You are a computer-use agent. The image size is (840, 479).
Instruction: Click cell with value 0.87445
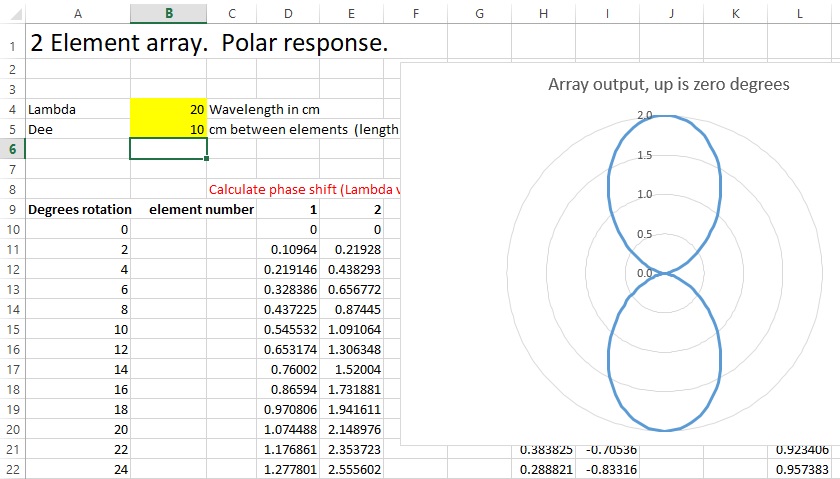351,310
